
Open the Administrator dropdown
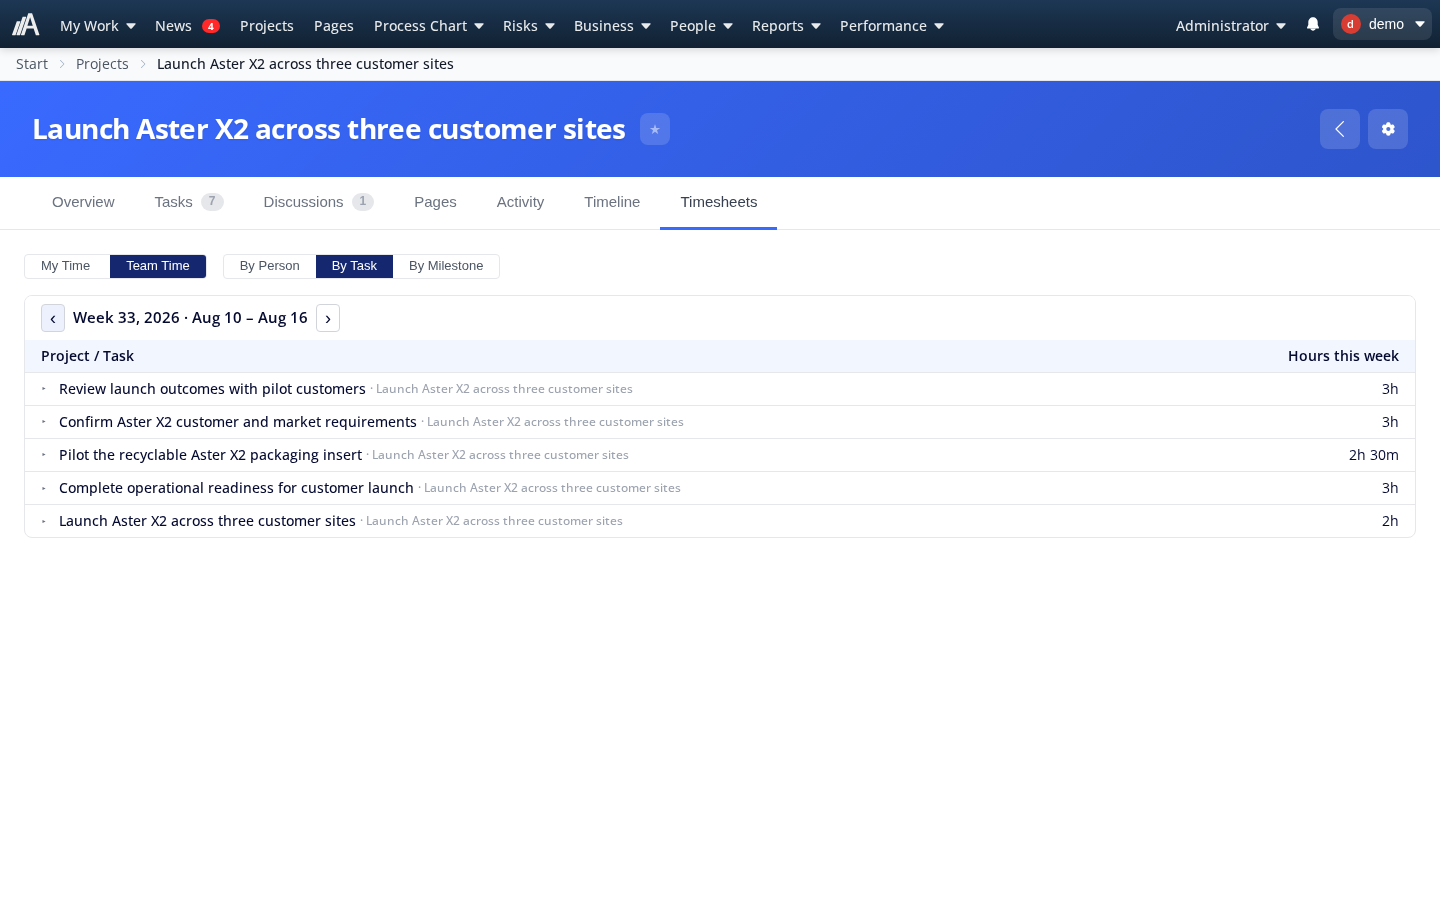(x=1231, y=26)
